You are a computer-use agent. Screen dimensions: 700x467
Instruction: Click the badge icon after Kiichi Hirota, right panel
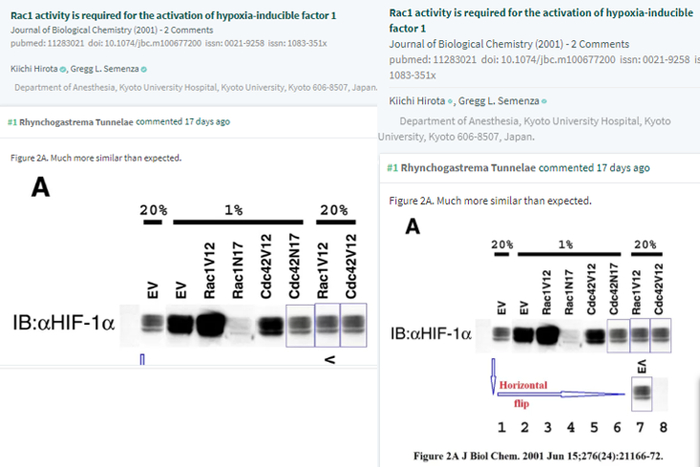pyautogui.click(x=450, y=103)
